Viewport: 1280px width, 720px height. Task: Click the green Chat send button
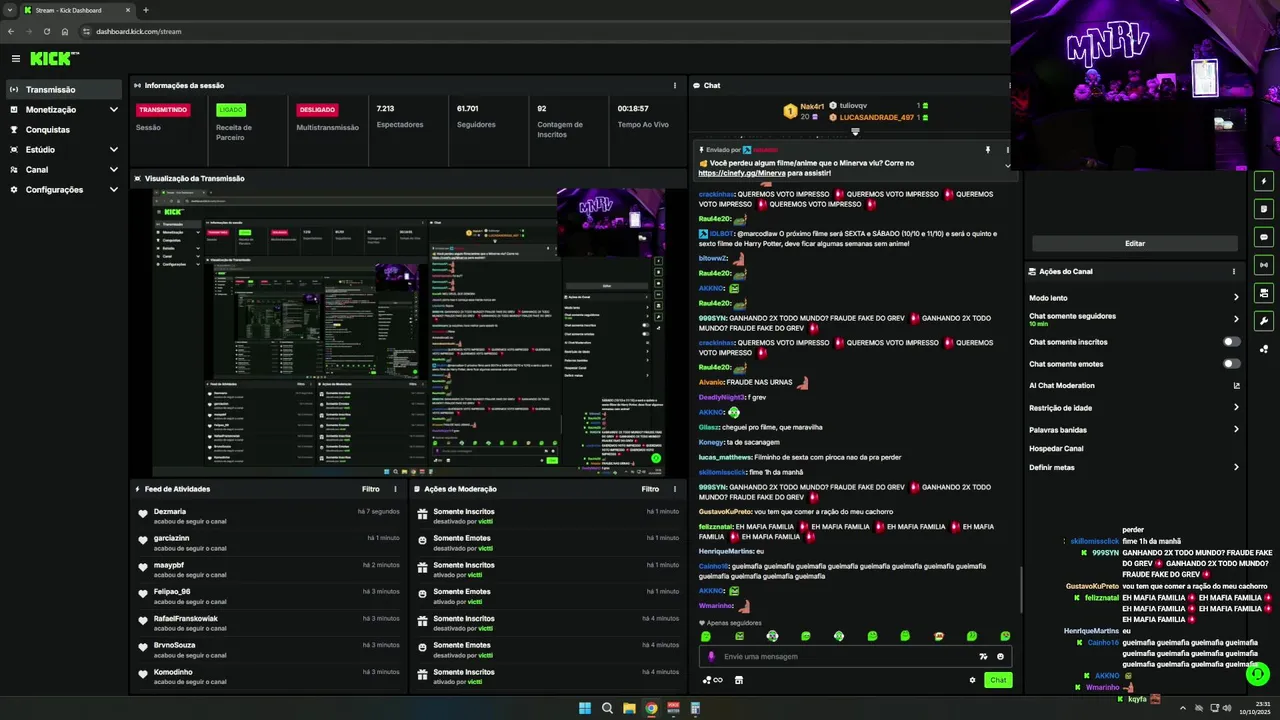tap(998, 680)
